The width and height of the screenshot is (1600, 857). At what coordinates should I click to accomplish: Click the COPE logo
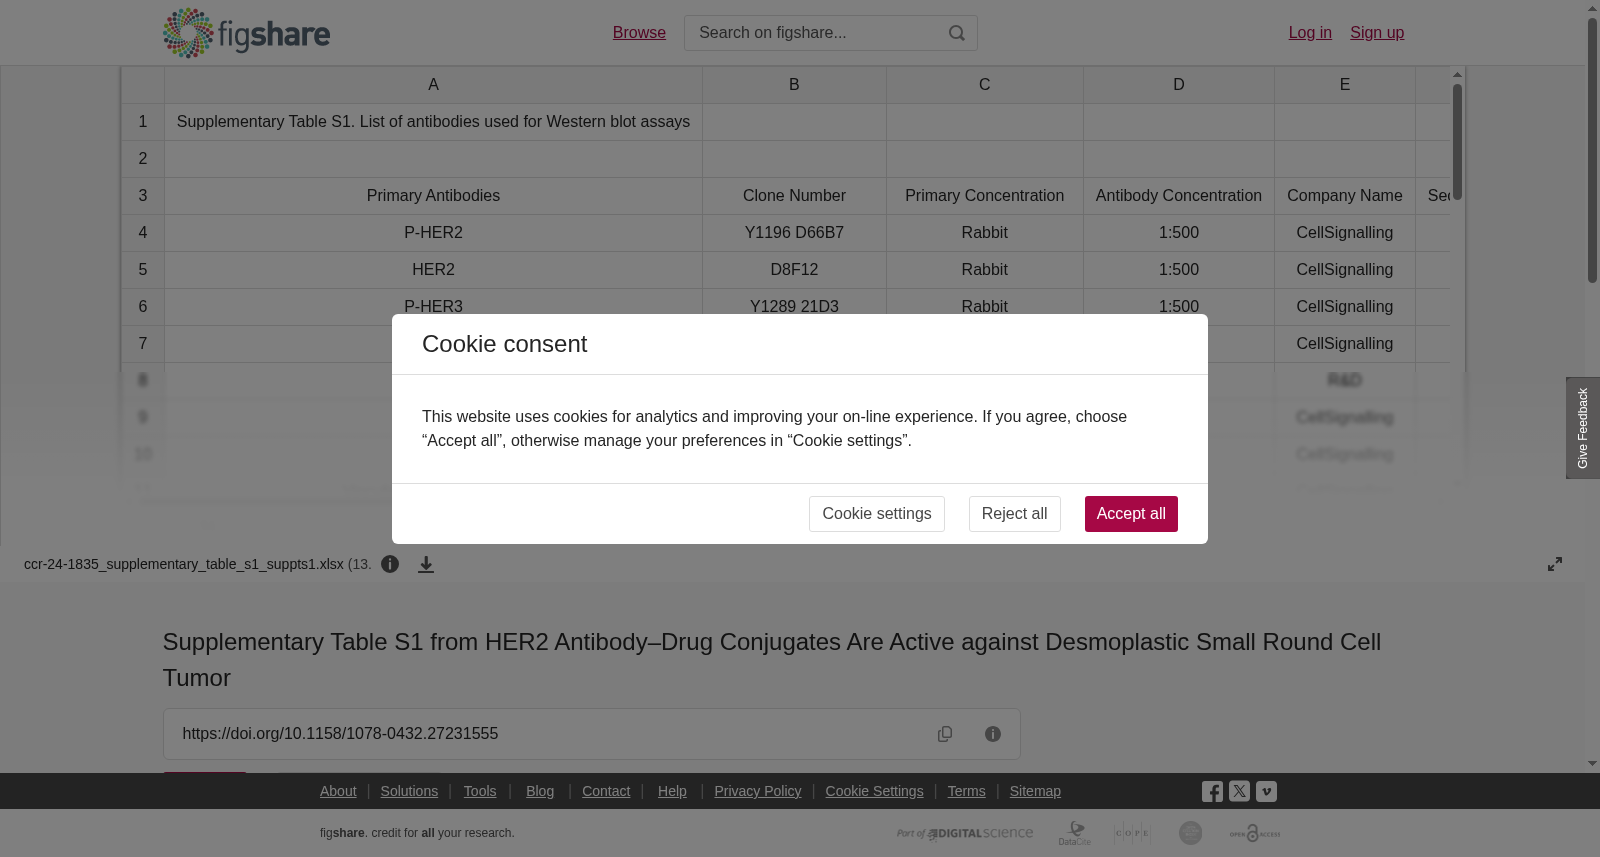pos(1132,833)
